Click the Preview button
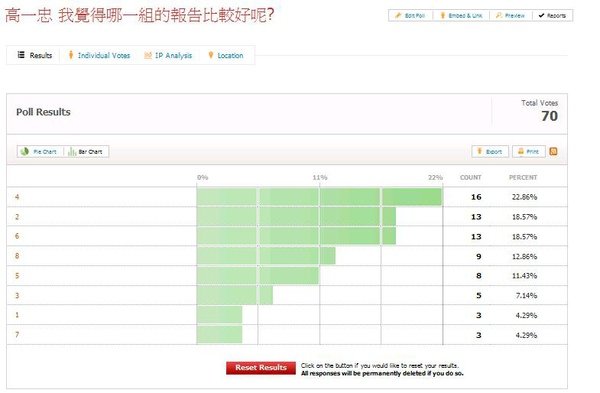 click(510, 16)
